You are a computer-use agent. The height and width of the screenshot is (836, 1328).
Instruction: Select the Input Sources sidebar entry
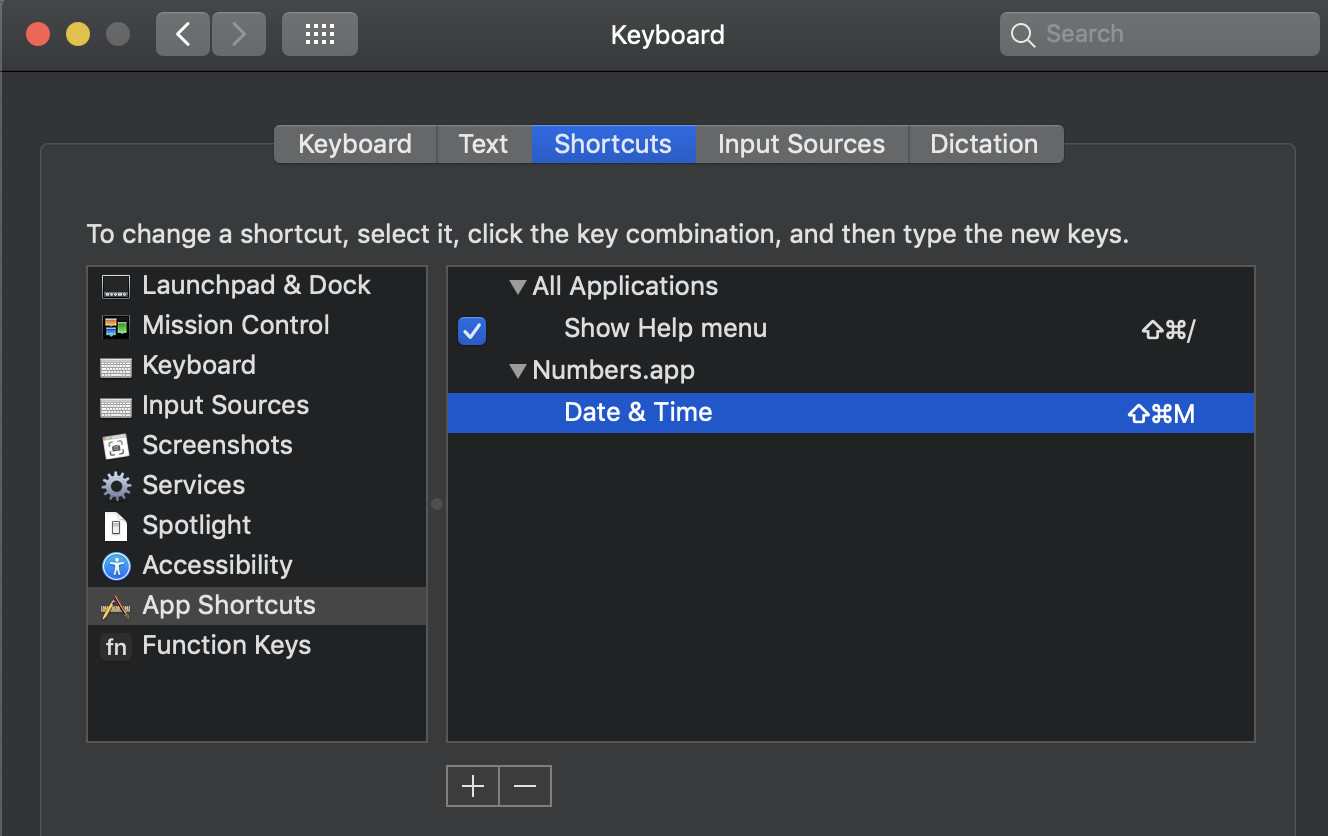(x=225, y=405)
